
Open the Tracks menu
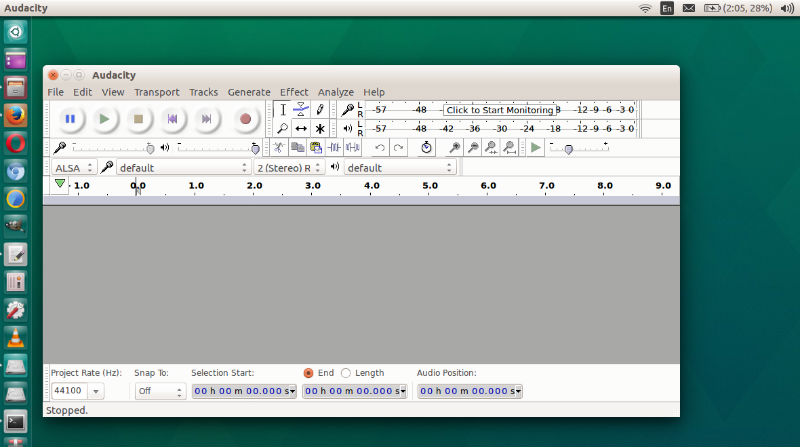pos(204,92)
